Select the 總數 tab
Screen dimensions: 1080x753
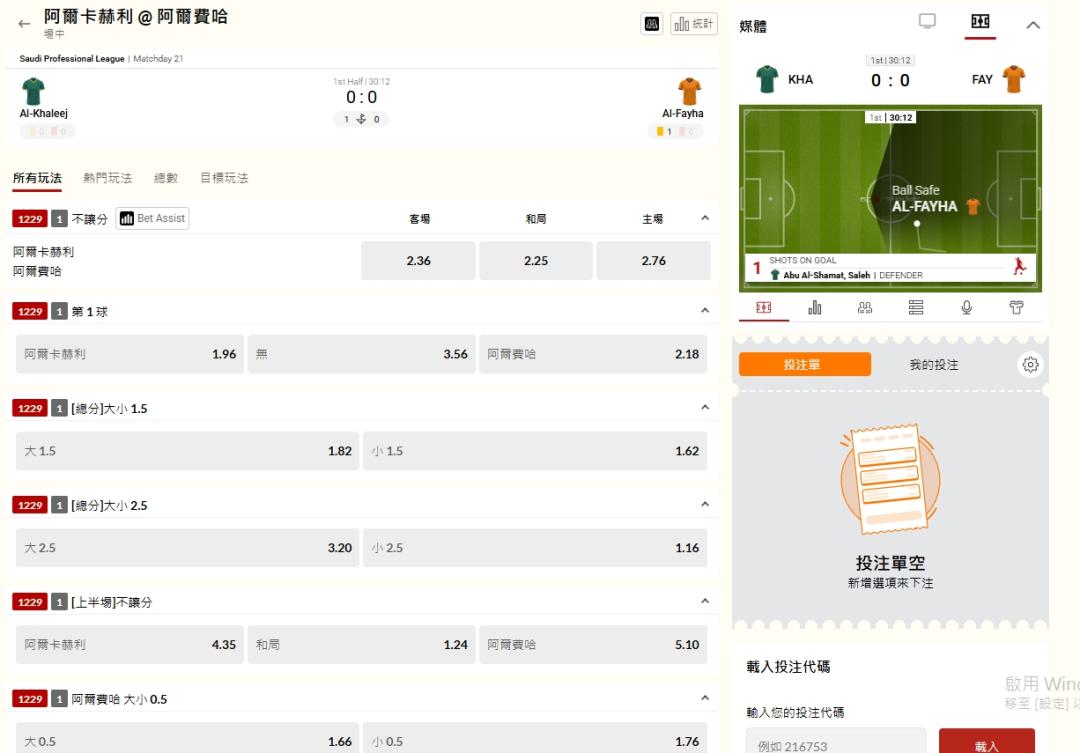(x=166, y=178)
